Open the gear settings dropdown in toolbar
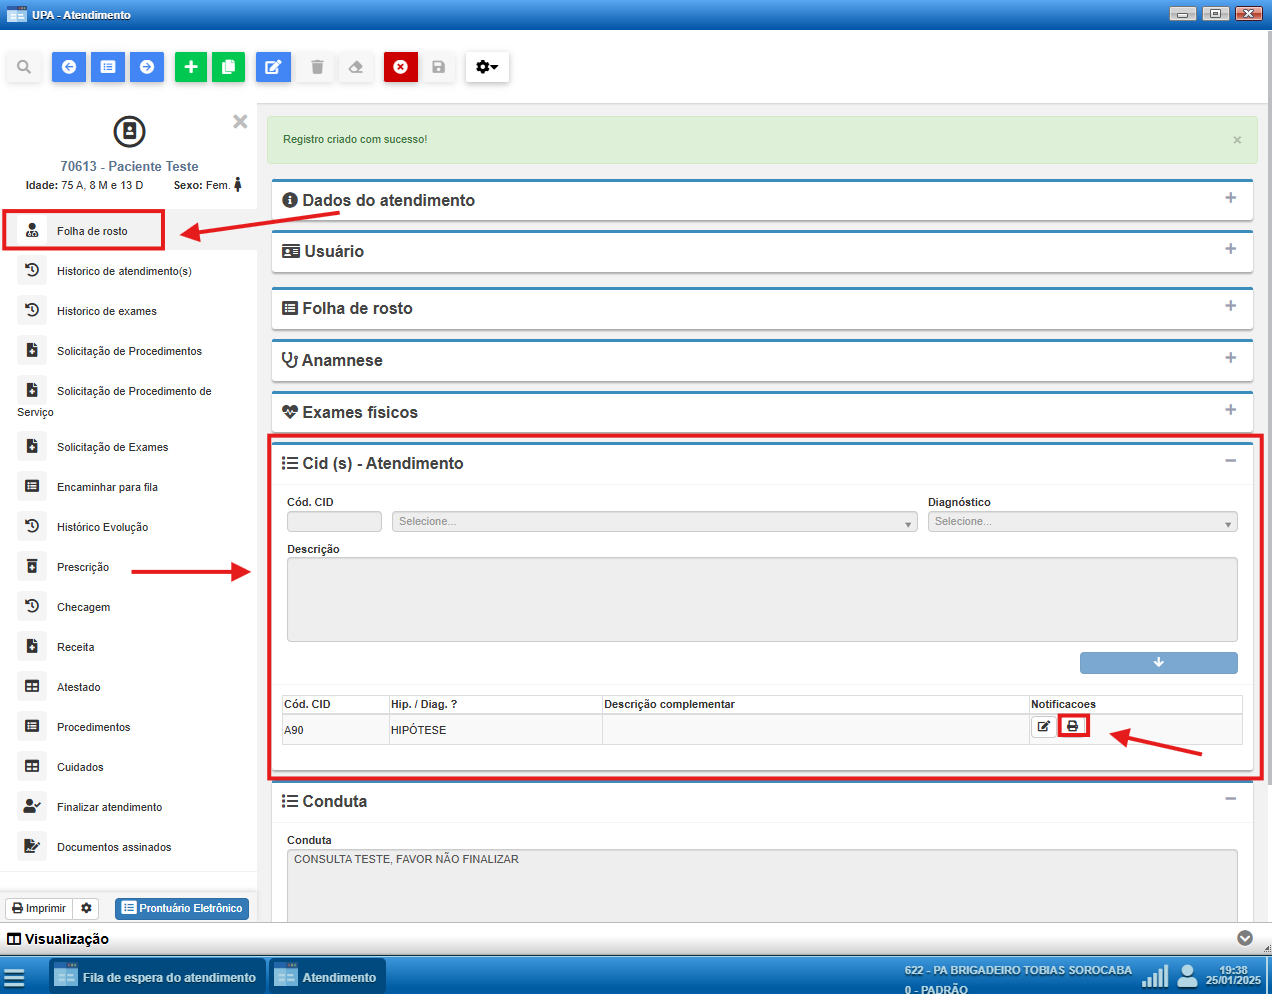 tap(487, 67)
